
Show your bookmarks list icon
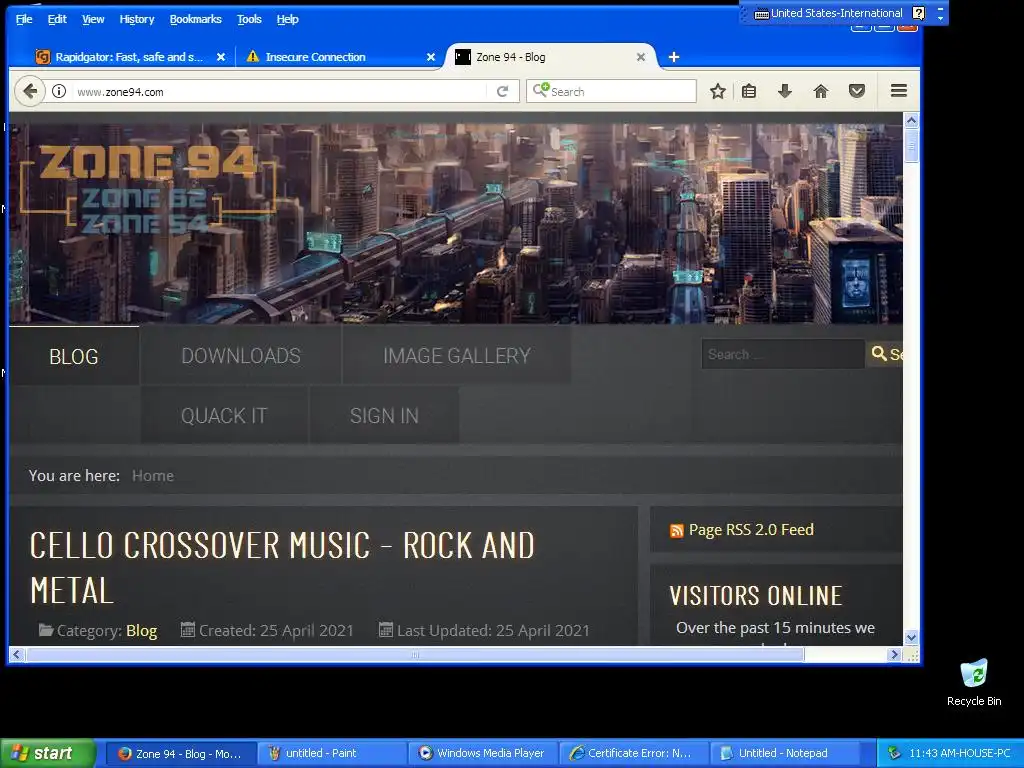[x=749, y=91]
